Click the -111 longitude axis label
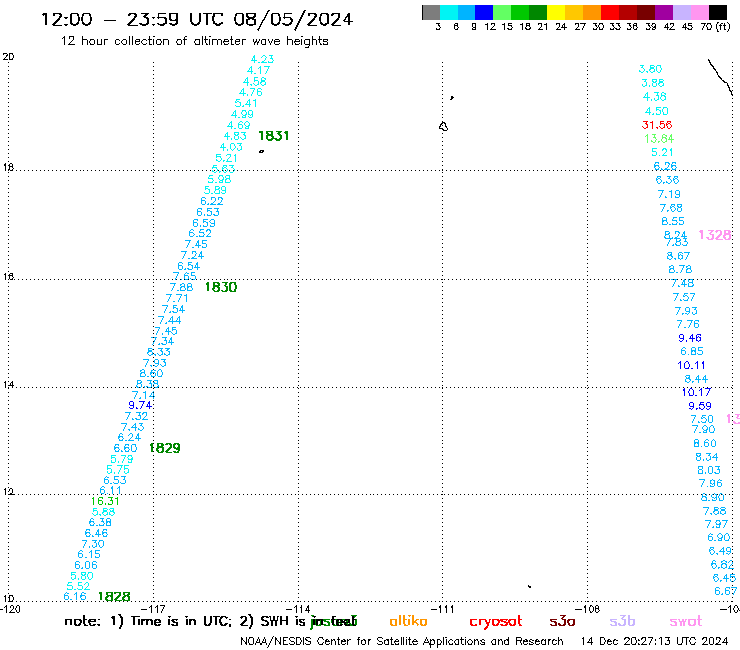The height and width of the screenshot is (650, 740). [x=443, y=609]
